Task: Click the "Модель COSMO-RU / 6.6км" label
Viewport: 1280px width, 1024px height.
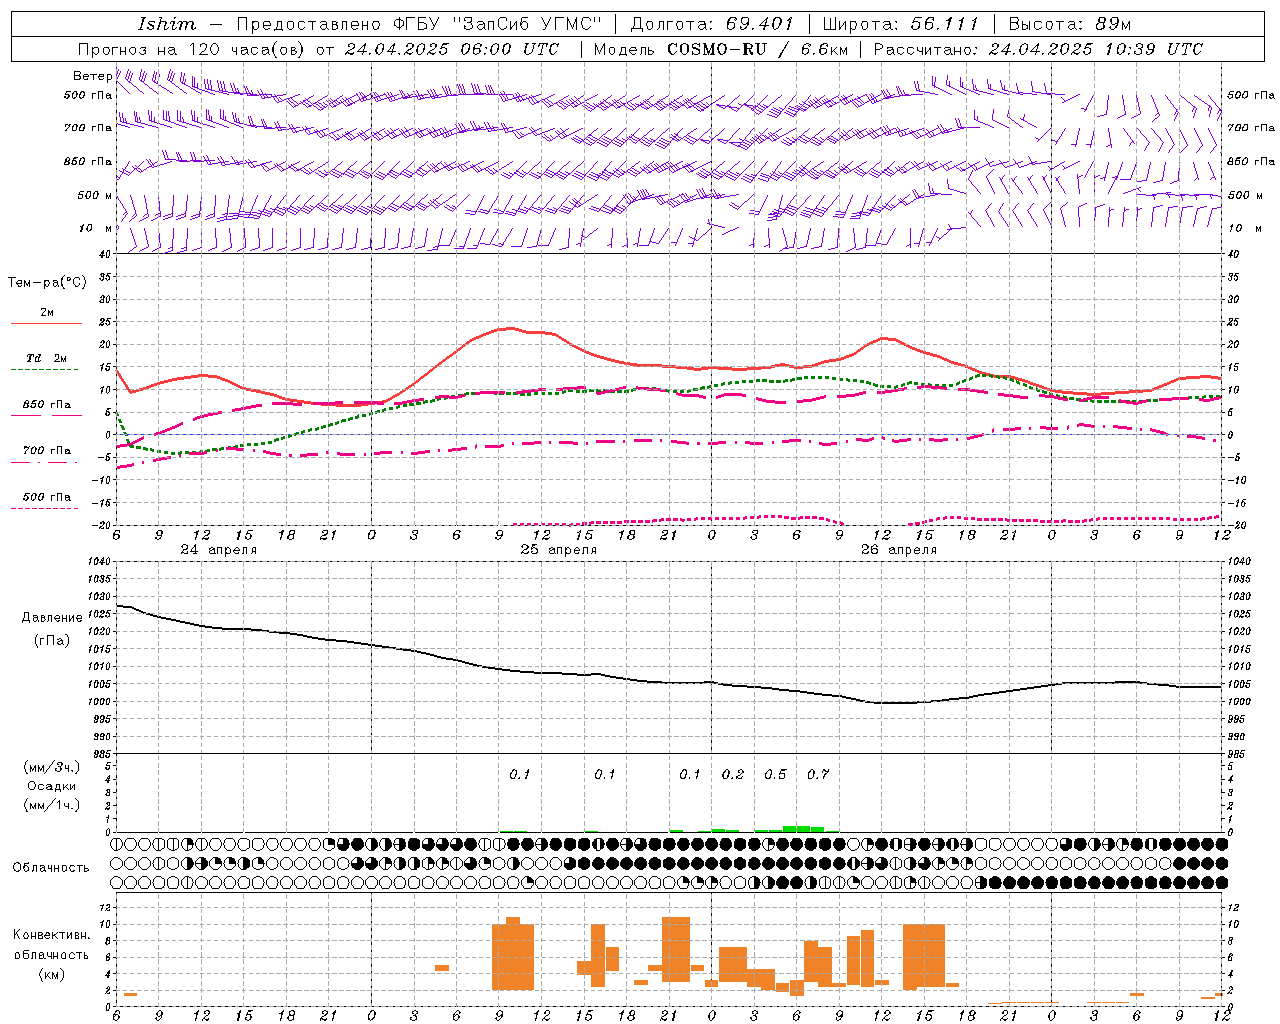Action: pyautogui.click(x=720, y=49)
